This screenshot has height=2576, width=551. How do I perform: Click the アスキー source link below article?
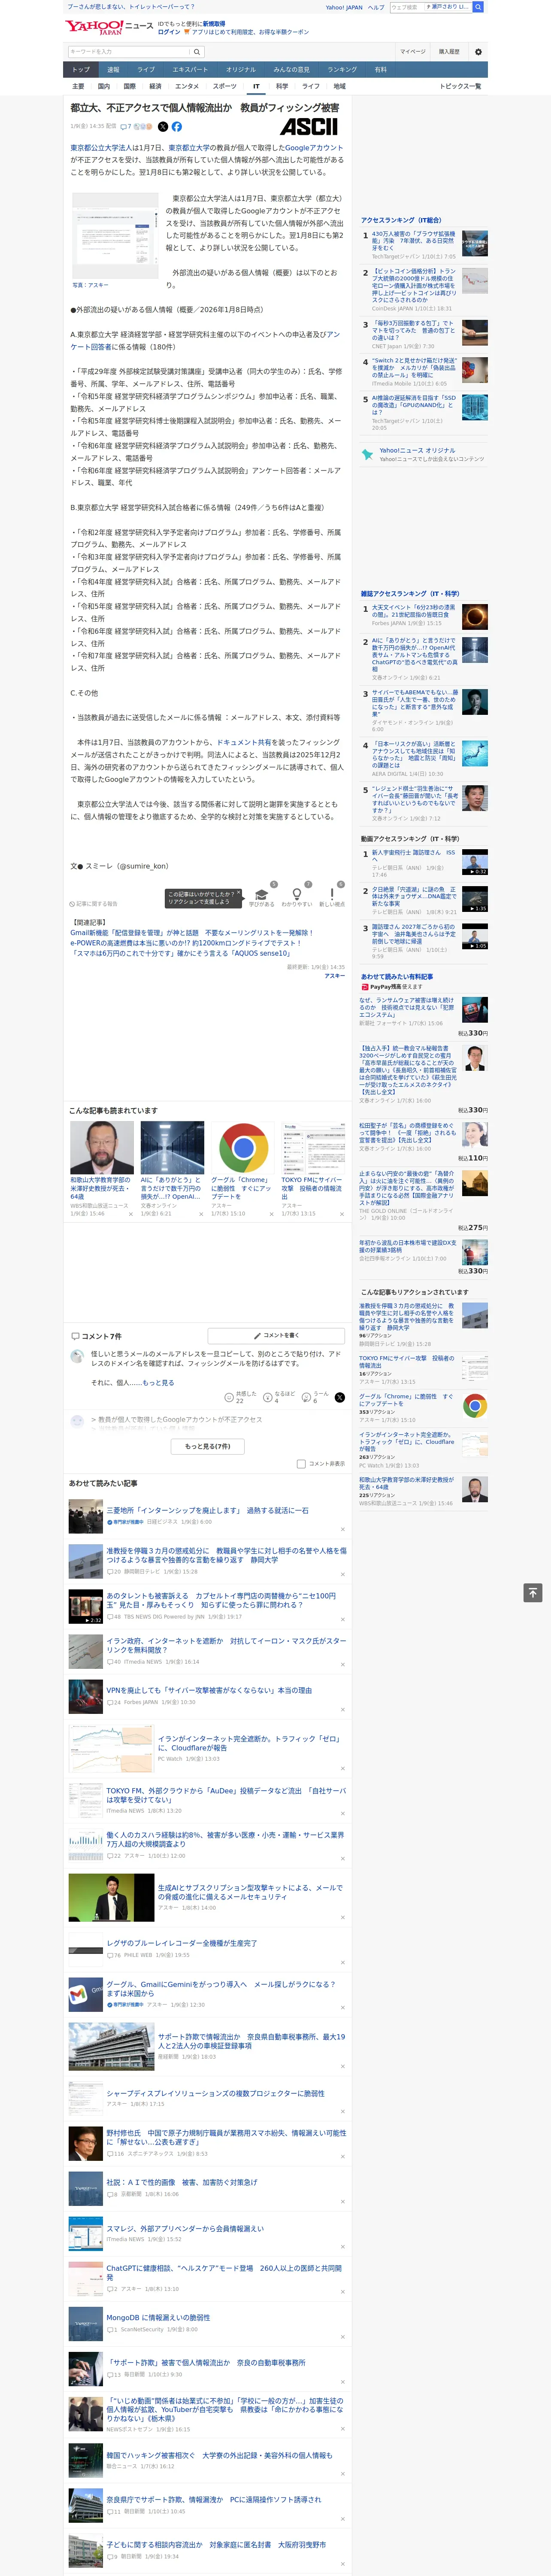tap(334, 976)
